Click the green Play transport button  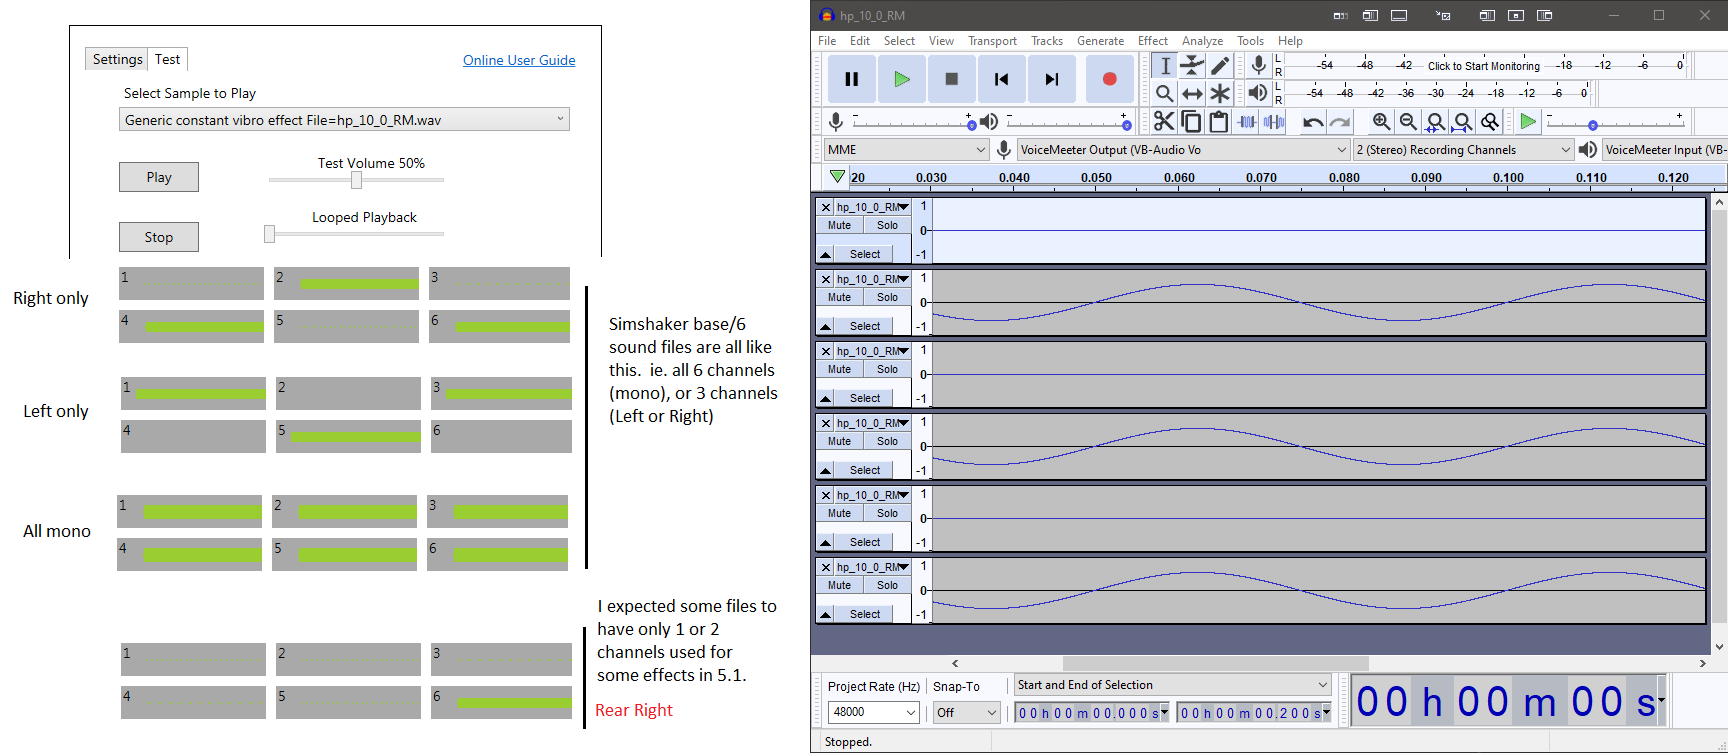[902, 79]
